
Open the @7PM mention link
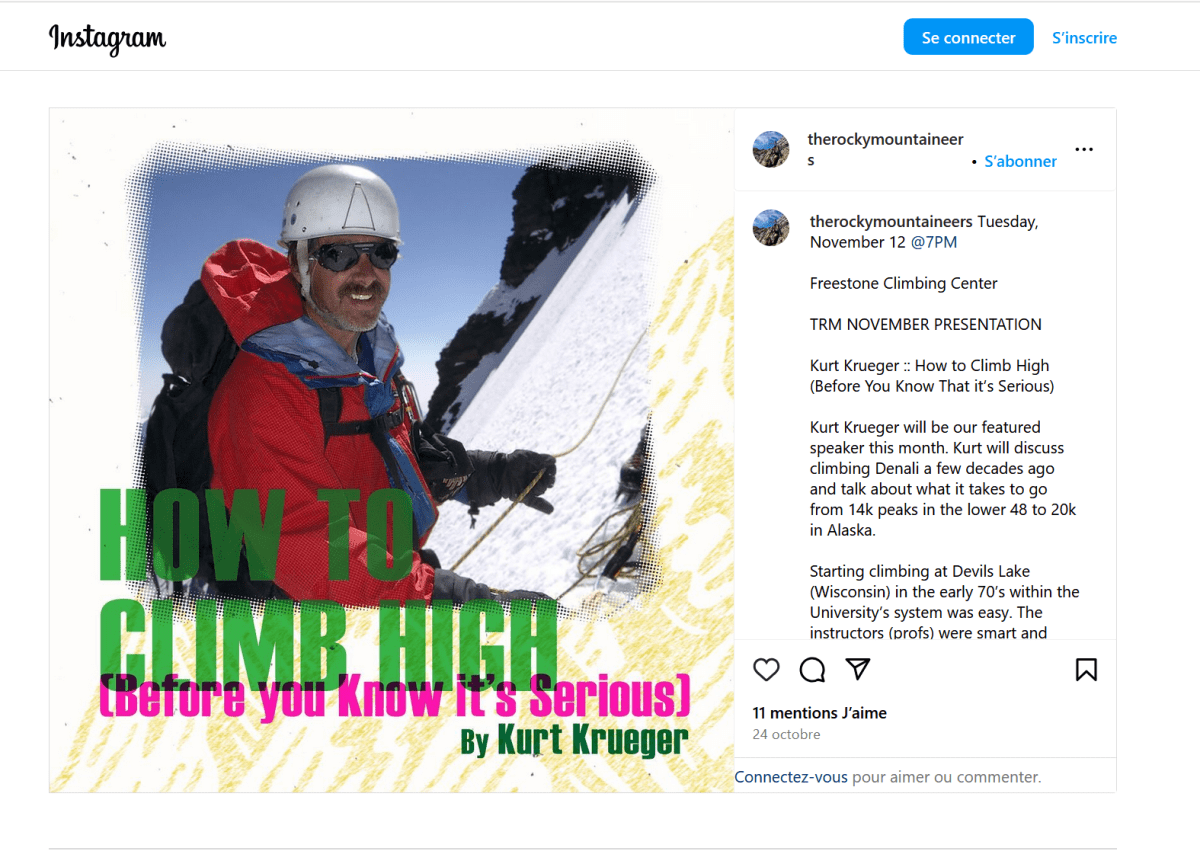[x=934, y=242]
